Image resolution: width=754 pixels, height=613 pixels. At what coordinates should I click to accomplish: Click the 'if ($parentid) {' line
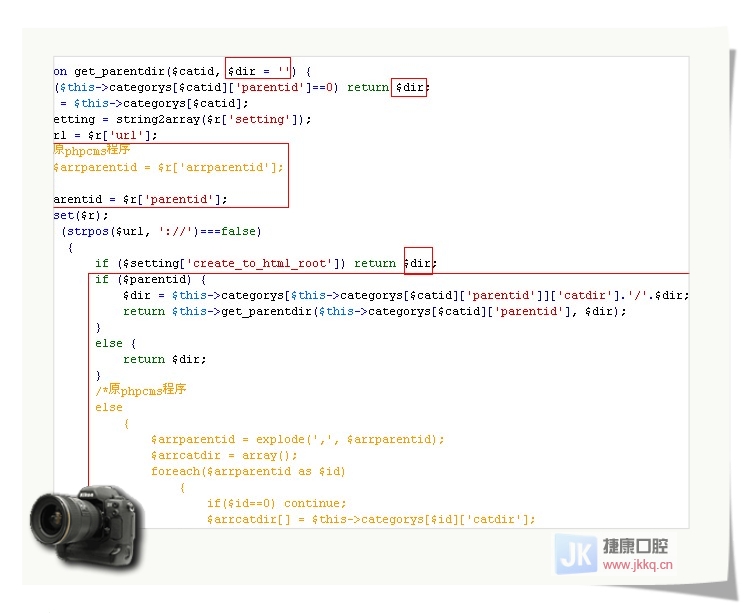pyautogui.click(x=151, y=279)
